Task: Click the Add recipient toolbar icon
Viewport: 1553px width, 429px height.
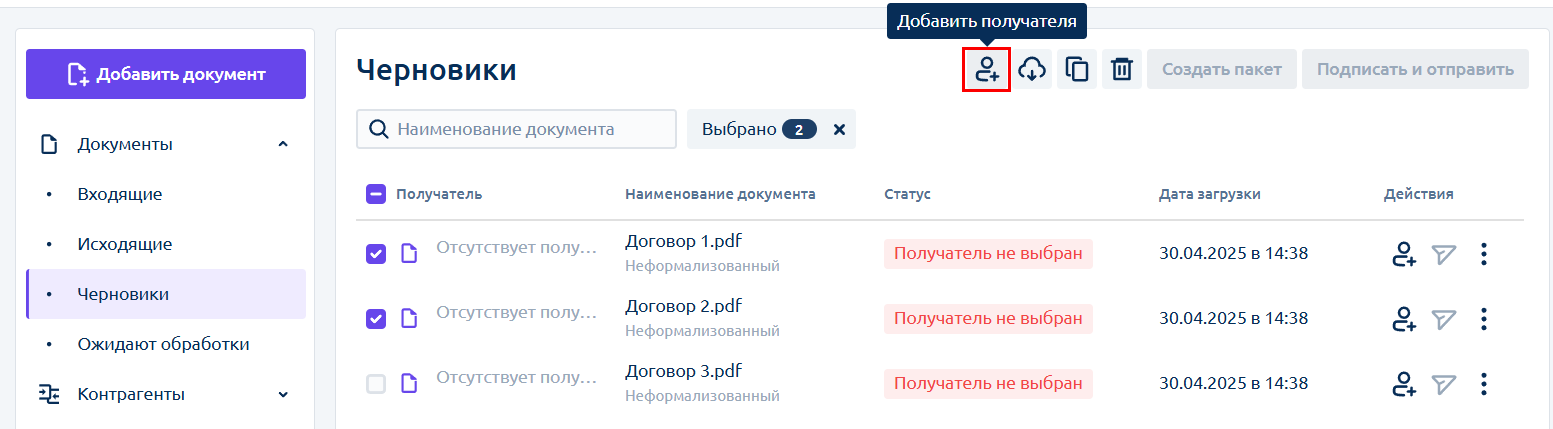Action: [x=986, y=70]
